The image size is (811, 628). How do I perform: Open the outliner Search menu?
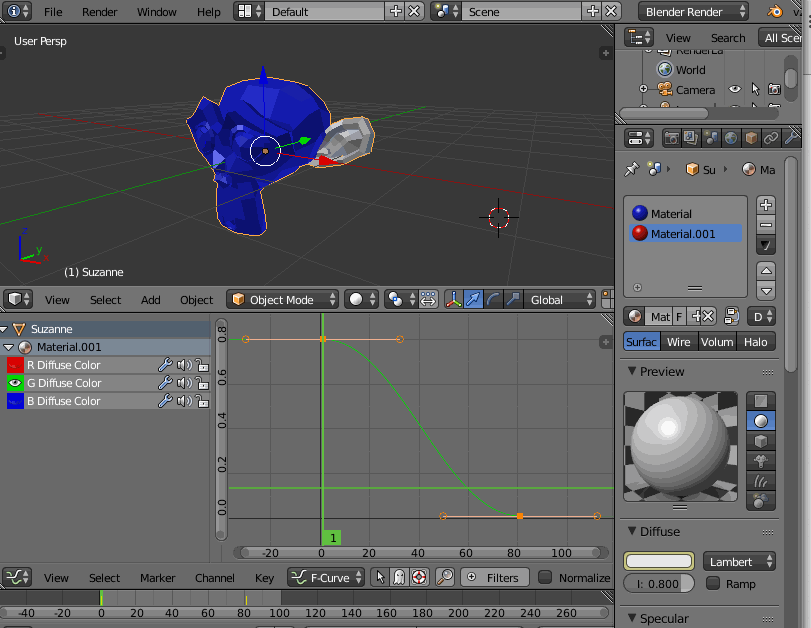pyautogui.click(x=728, y=38)
